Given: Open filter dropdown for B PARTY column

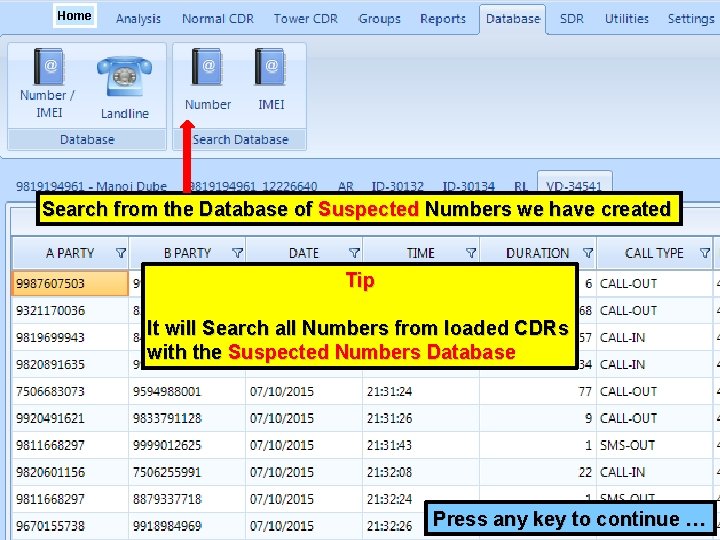Looking at the screenshot, I should tap(237, 253).
